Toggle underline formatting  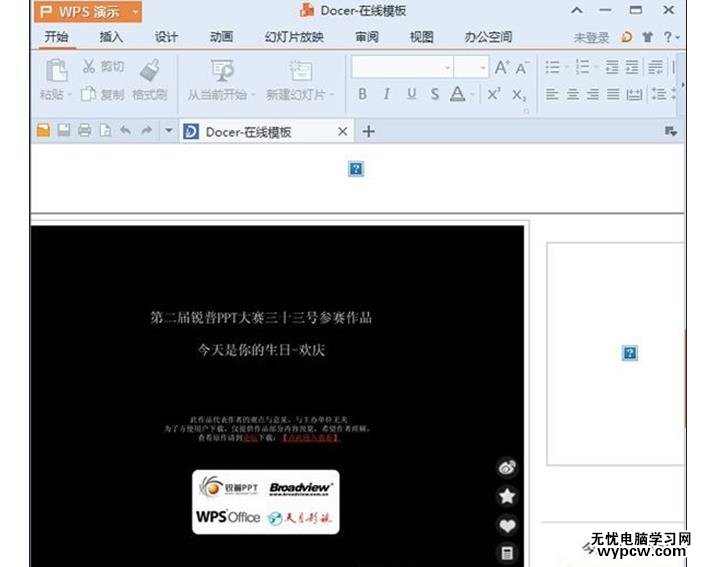click(411, 94)
